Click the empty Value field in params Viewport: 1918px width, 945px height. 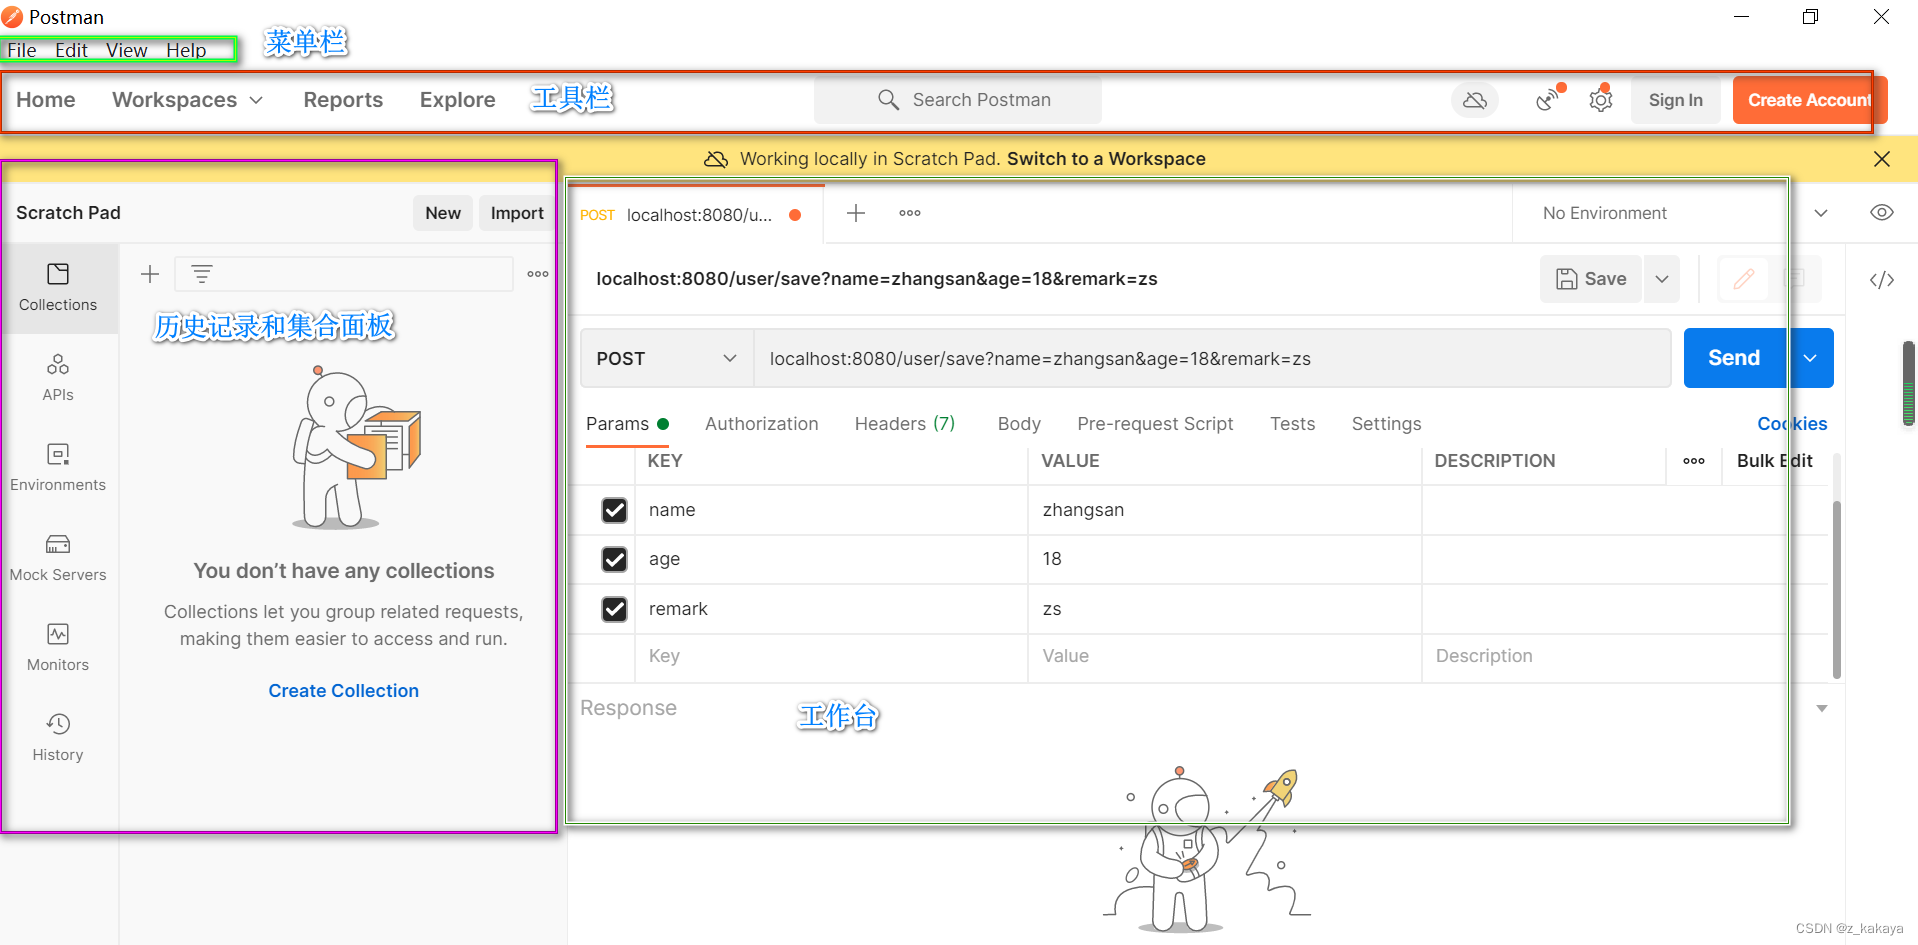click(x=1225, y=657)
